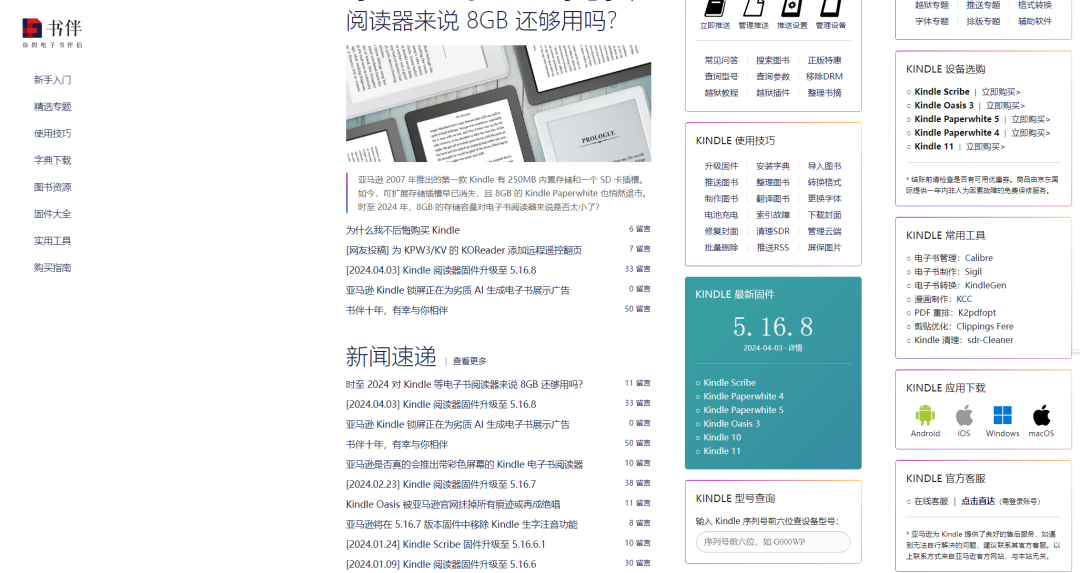Open 转换格式 tip link
This screenshot has height=573, width=1080.
824,183
